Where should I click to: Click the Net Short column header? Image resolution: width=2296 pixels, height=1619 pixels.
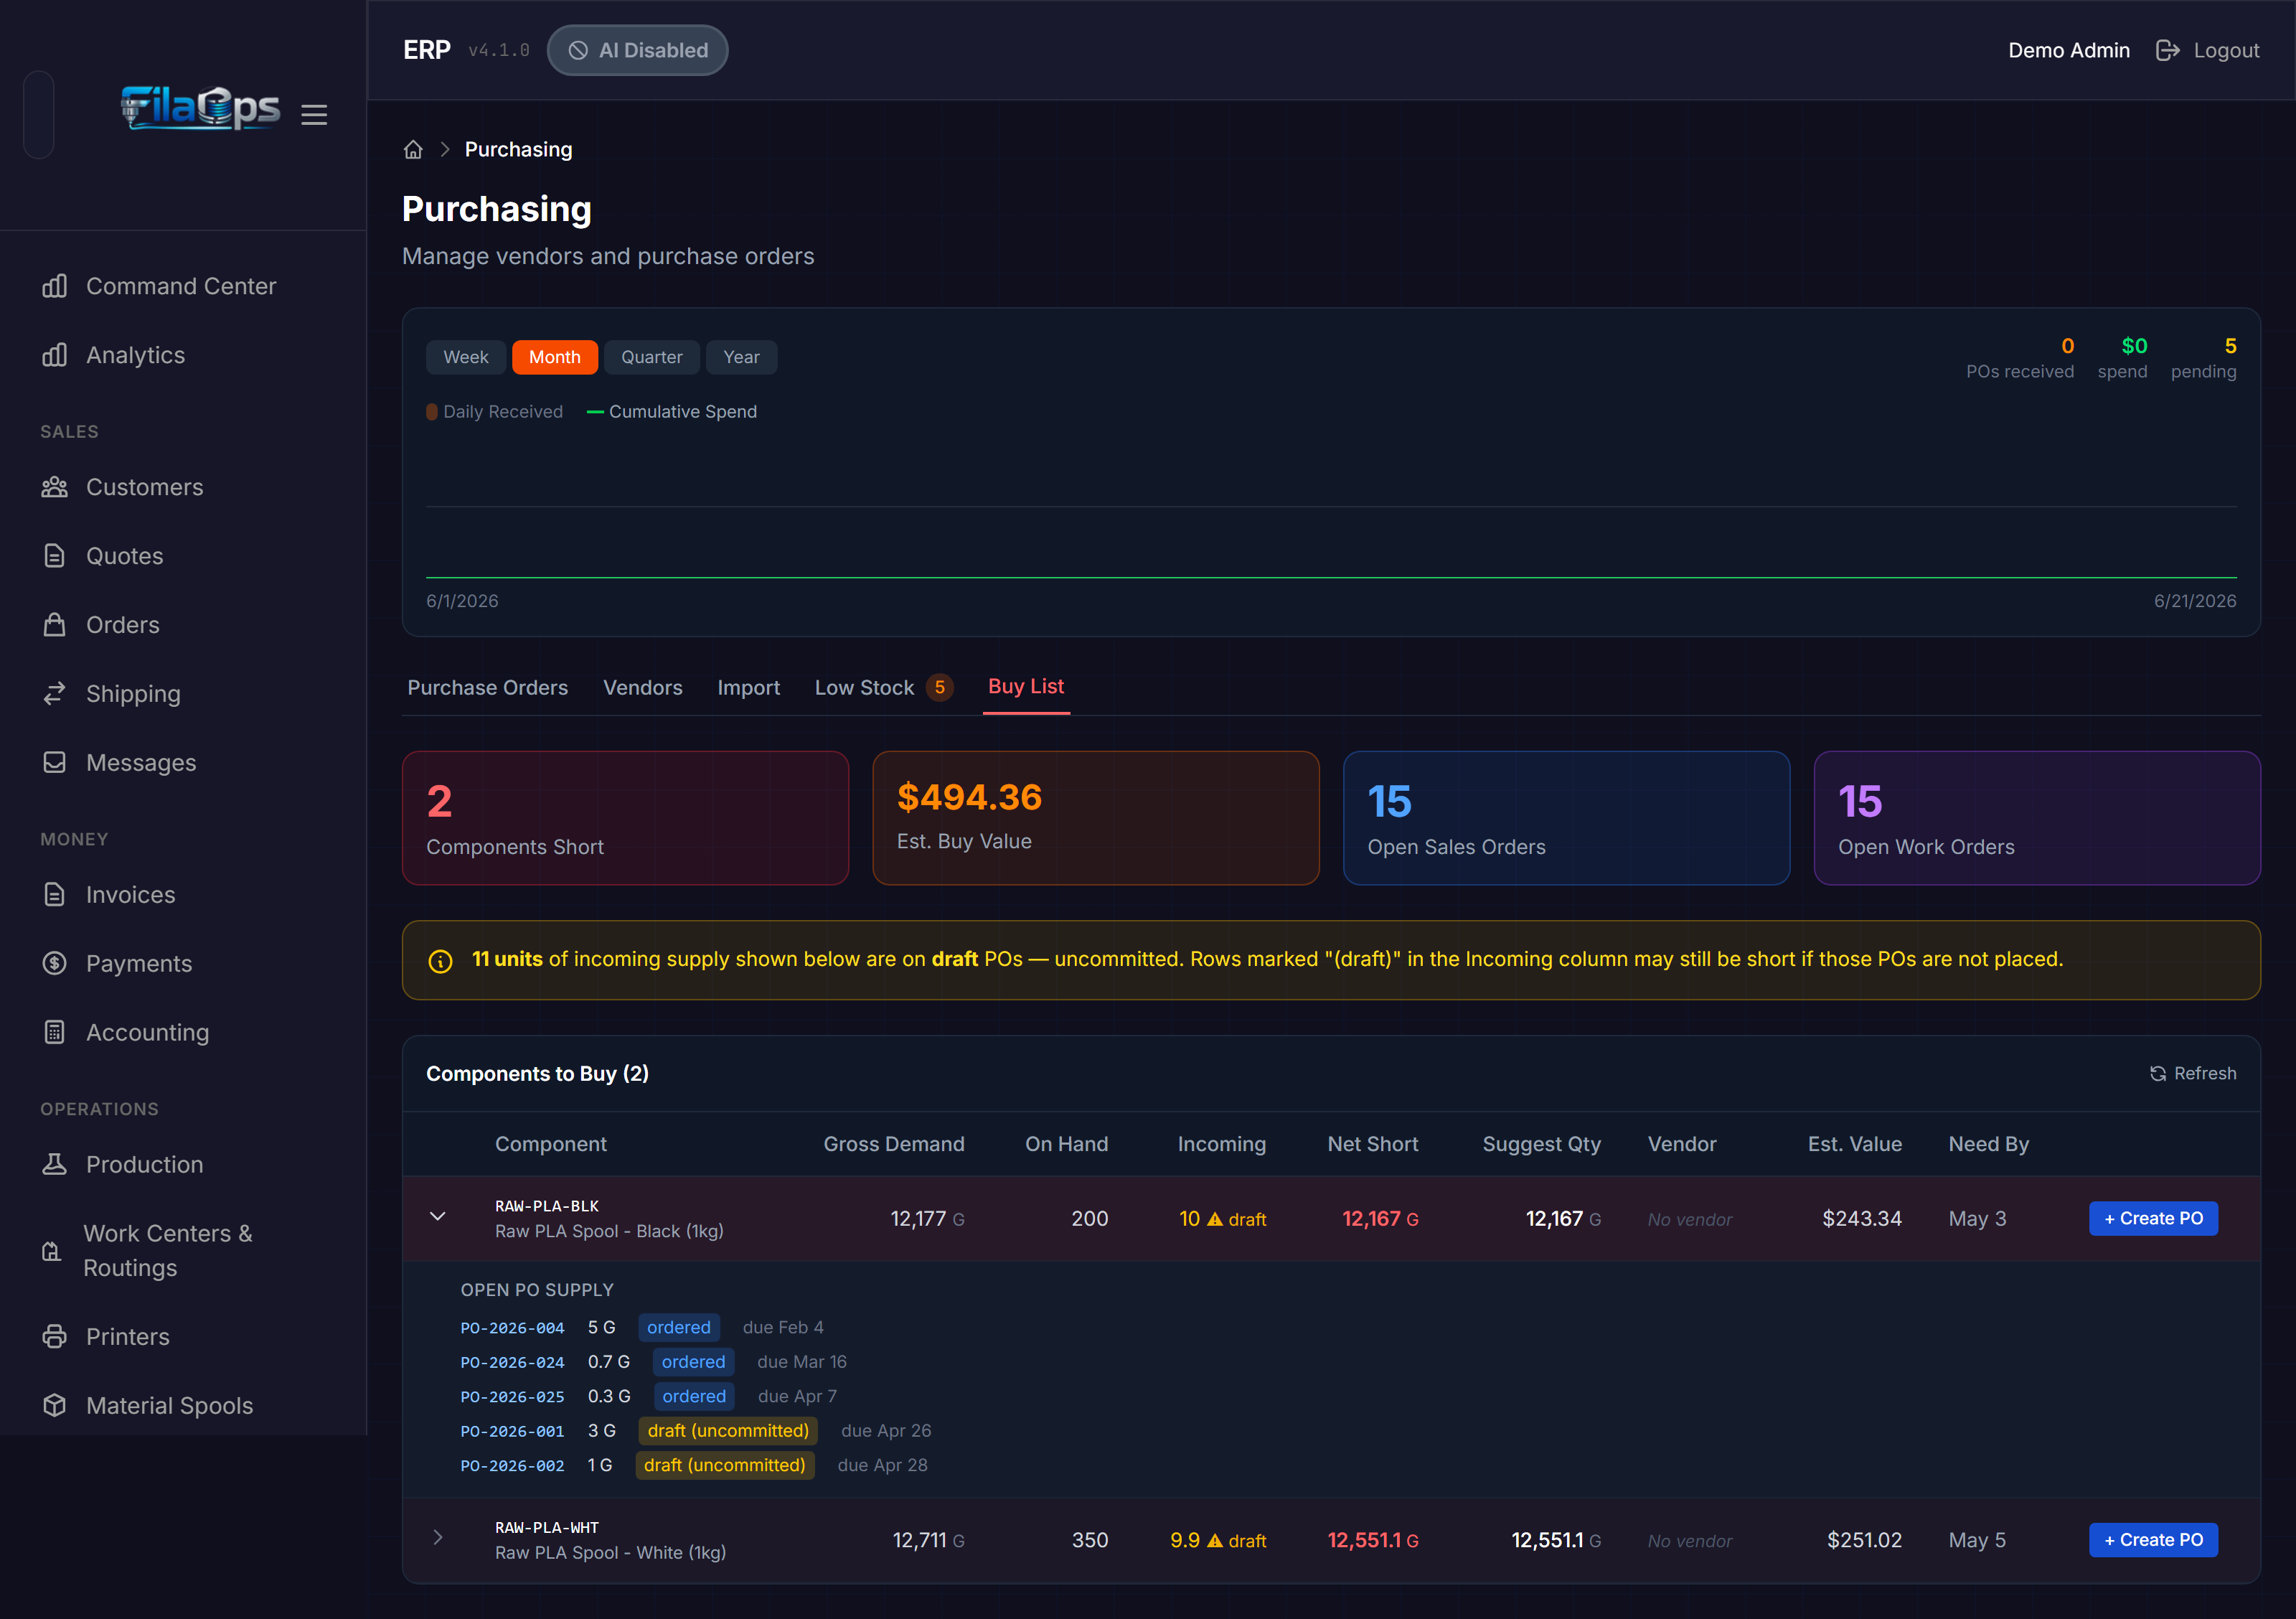click(x=1372, y=1145)
